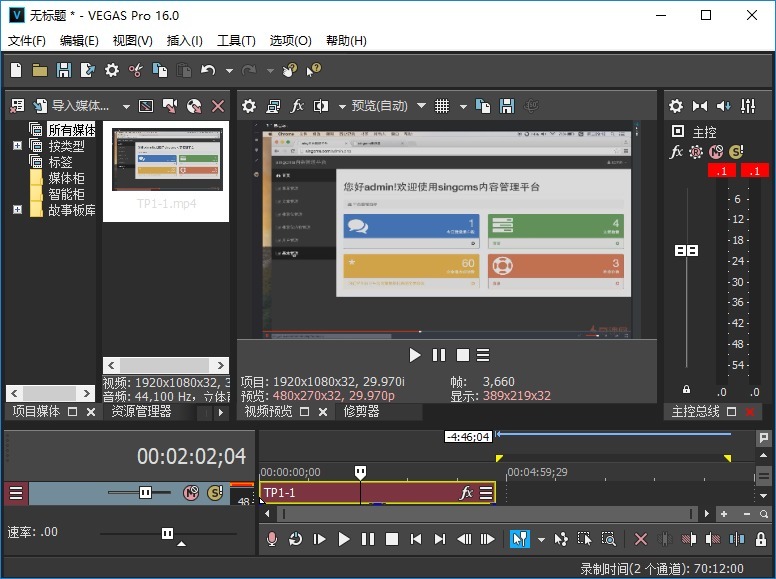Open video FX in the preview toolbar
Screen dimensions: 776x579
[x=297, y=106]
